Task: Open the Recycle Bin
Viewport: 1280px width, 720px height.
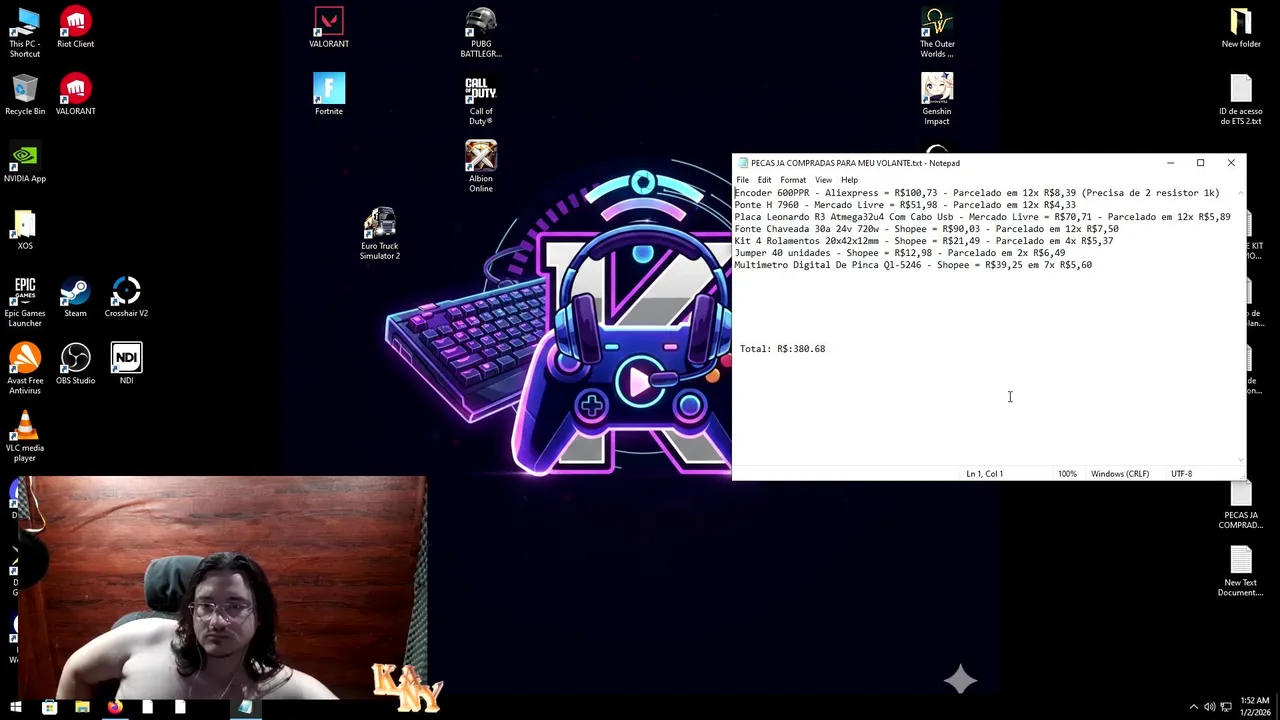Action: click(25, 95)
